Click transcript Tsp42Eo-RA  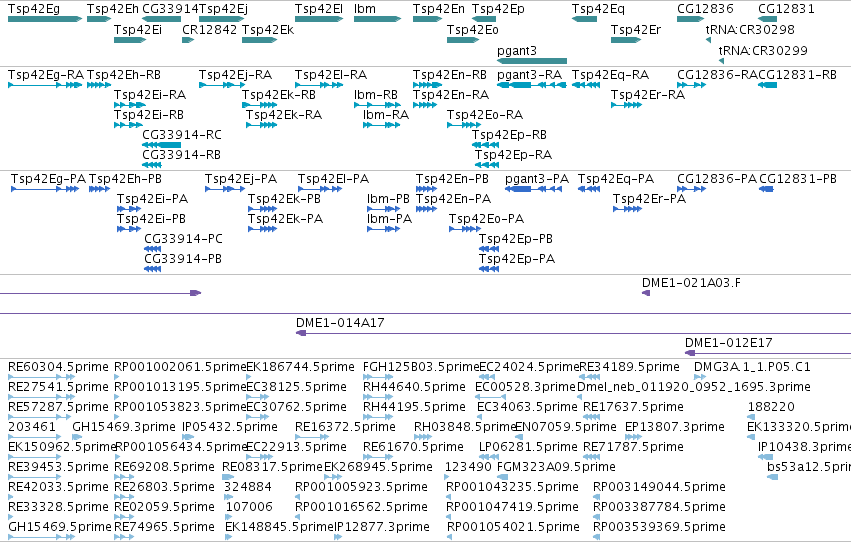[485, 114]
